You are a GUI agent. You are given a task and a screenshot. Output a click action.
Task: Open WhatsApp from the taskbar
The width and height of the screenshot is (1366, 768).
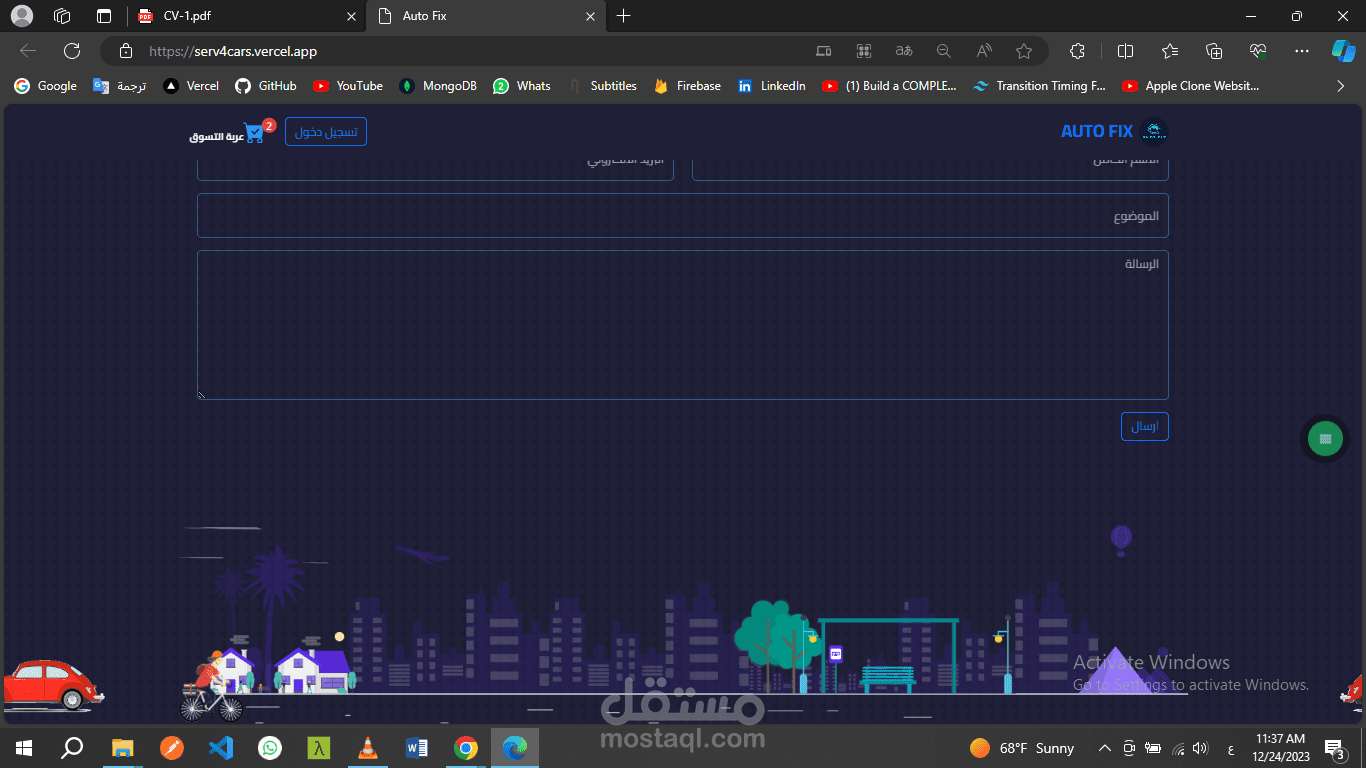270,747
